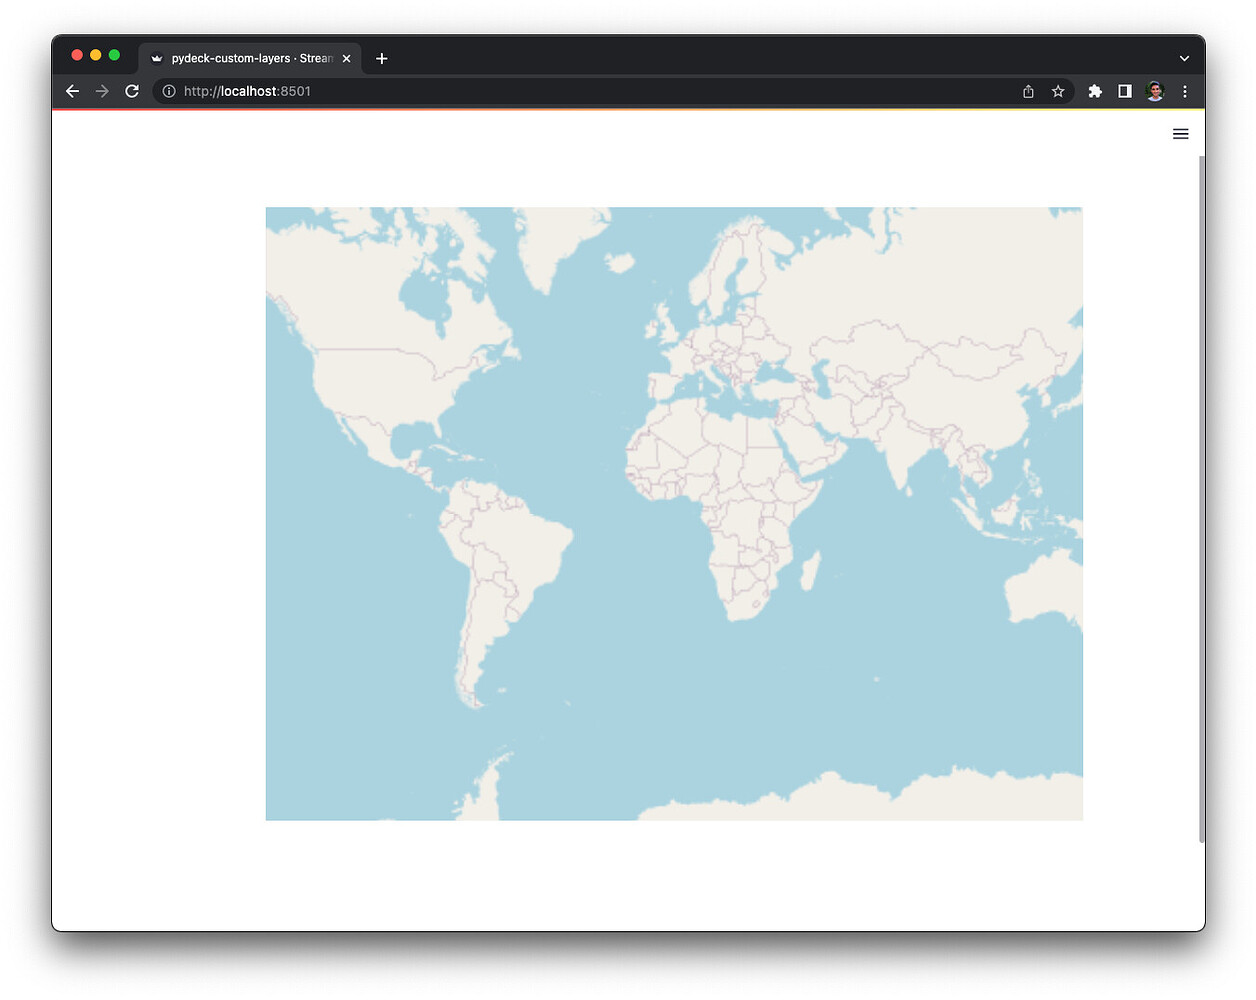Toggle the bookmark star for this page
Viewport: 1256px width, 1000px height.
pyautogui.click(x=1058, y=91)
